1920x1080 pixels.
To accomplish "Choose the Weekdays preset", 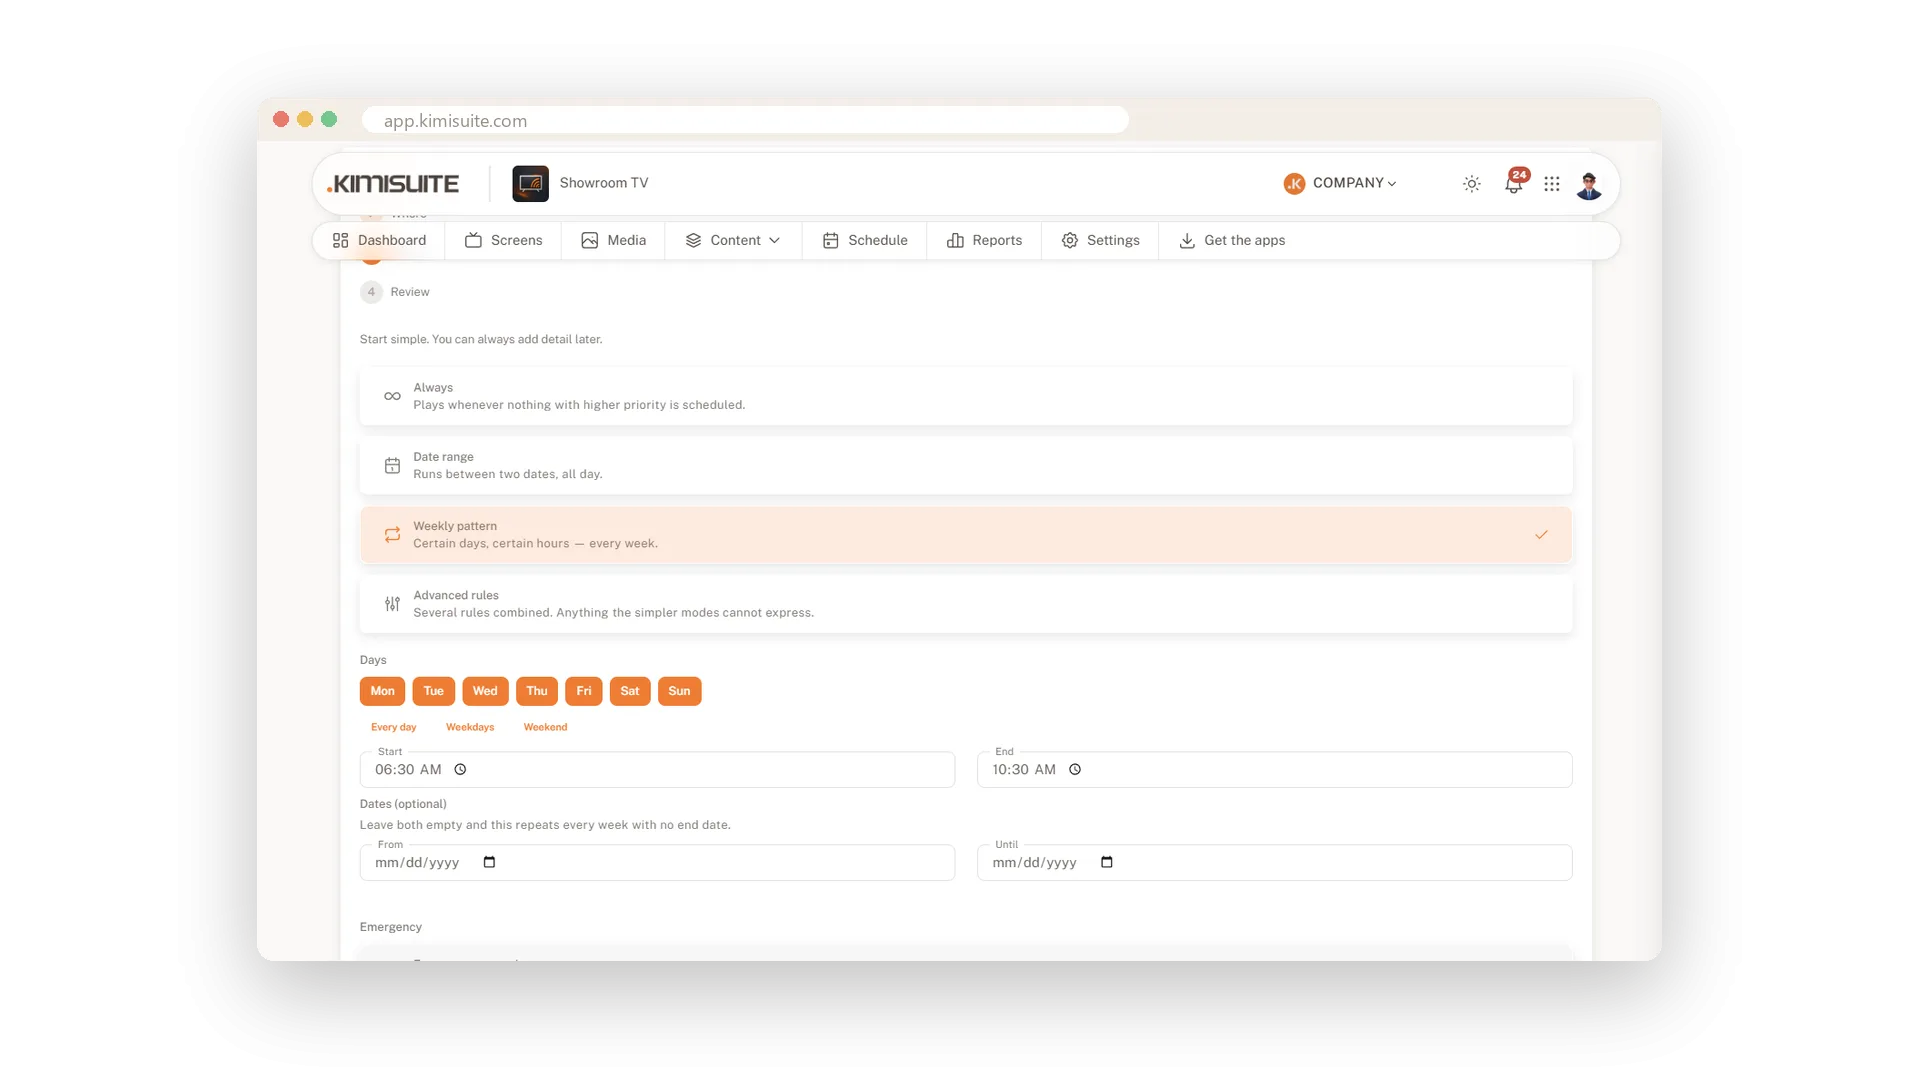I will click(470, 727).
